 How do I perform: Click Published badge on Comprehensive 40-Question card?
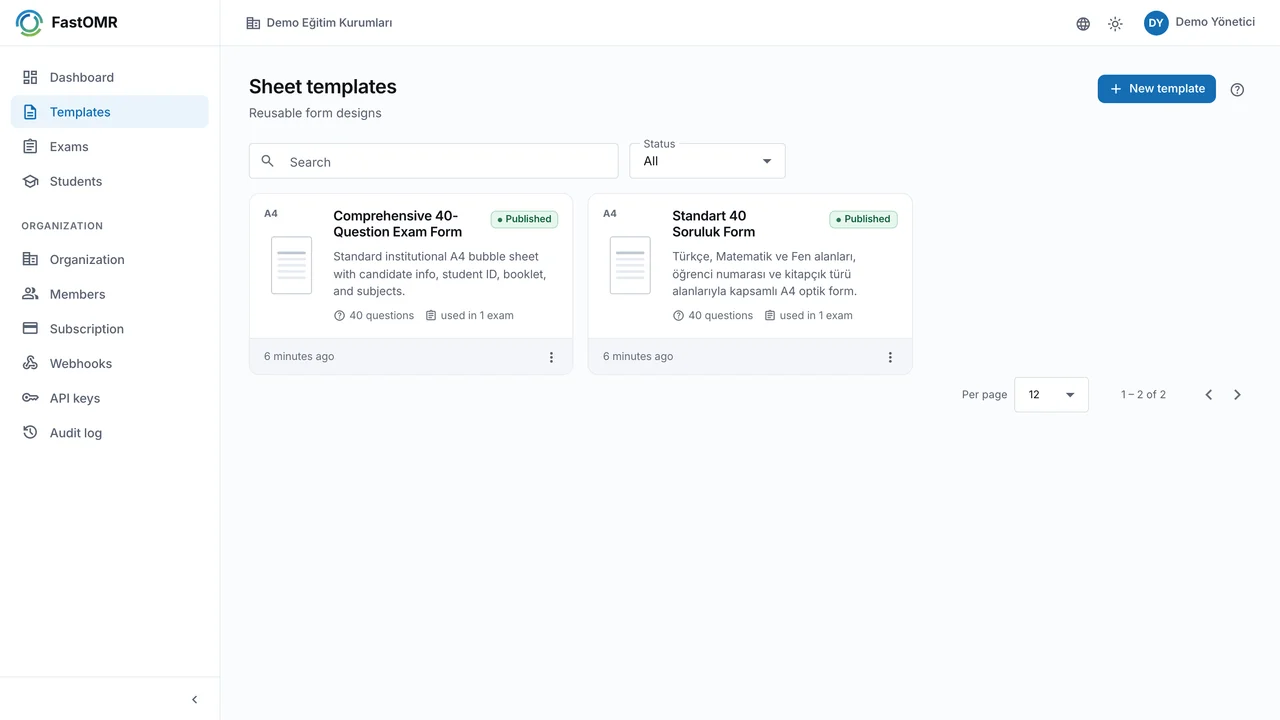[525, 219]
